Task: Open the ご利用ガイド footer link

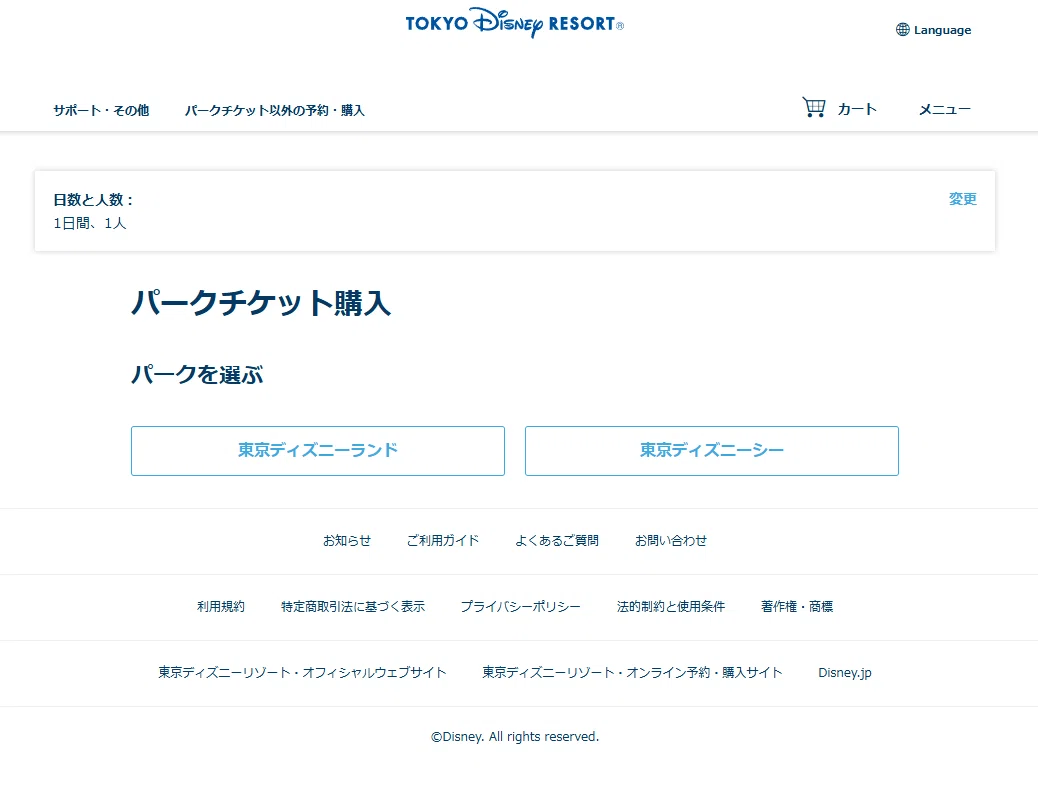Action: coord(443,541)
